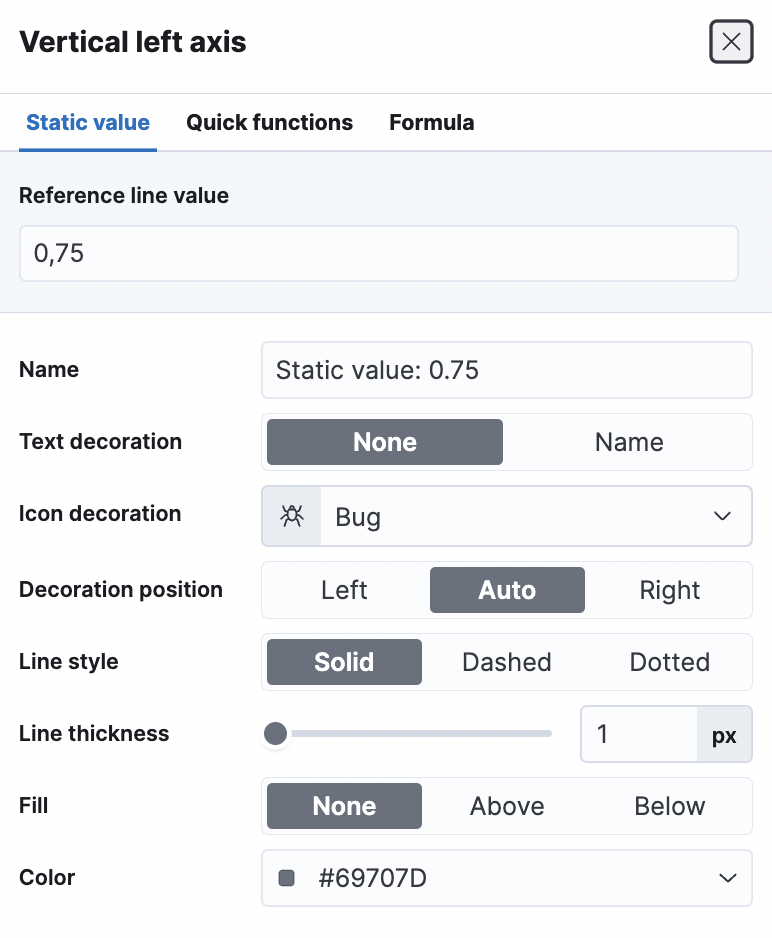Set Text decoration to Name
Viewport: 772px width, 938px height.
[628, 442]
